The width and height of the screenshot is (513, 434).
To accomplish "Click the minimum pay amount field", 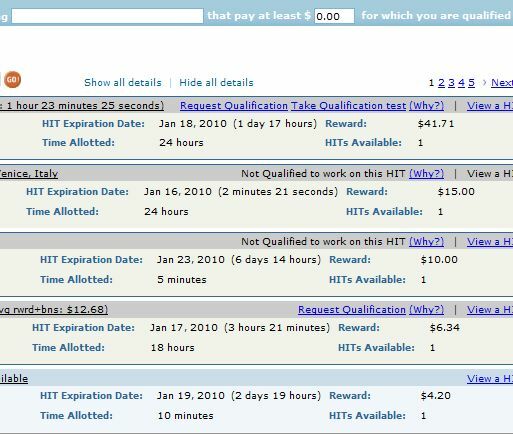I will point(334,16).
